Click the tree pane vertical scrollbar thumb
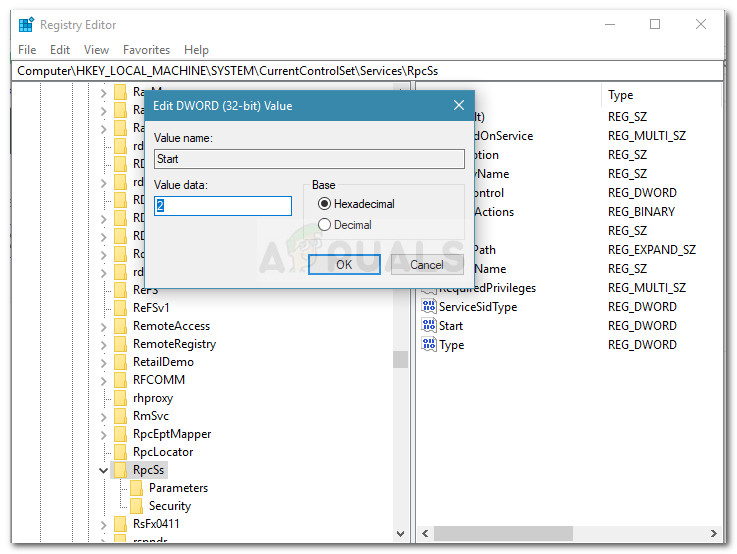Screen dimensions: 737x554 tap(400, 359)
